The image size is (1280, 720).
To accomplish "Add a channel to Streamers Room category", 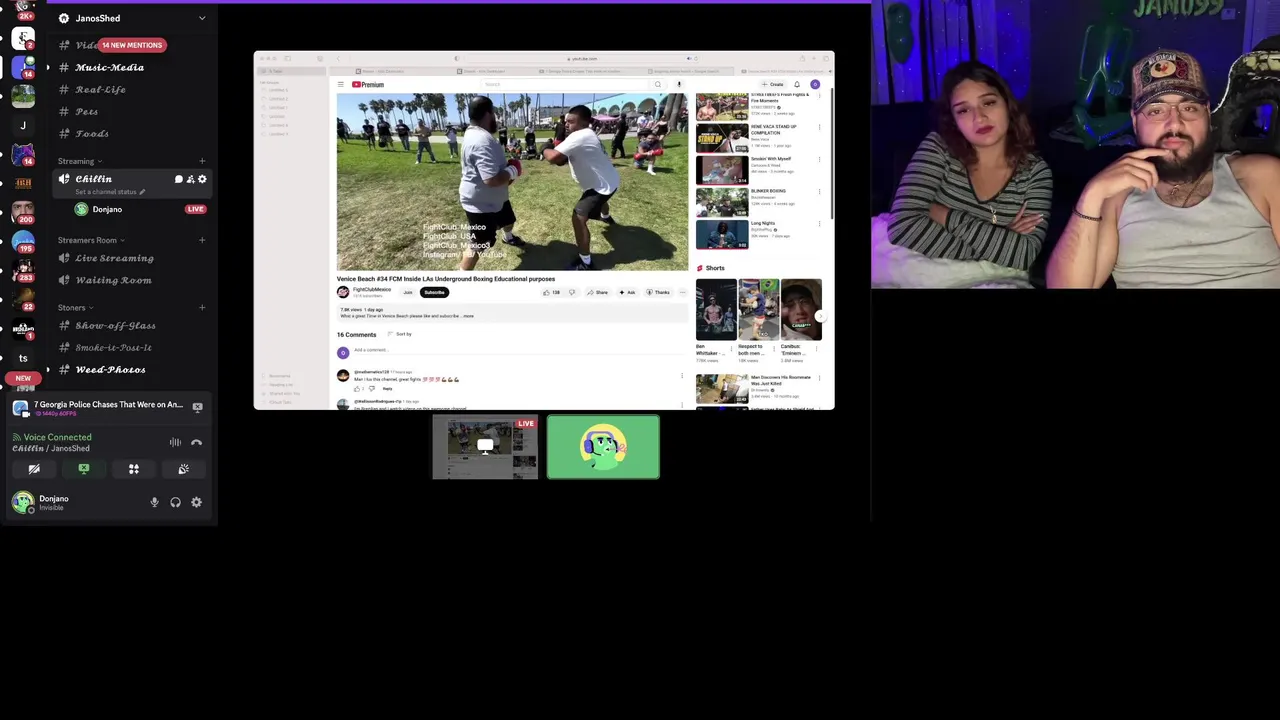I will (202, 240).
